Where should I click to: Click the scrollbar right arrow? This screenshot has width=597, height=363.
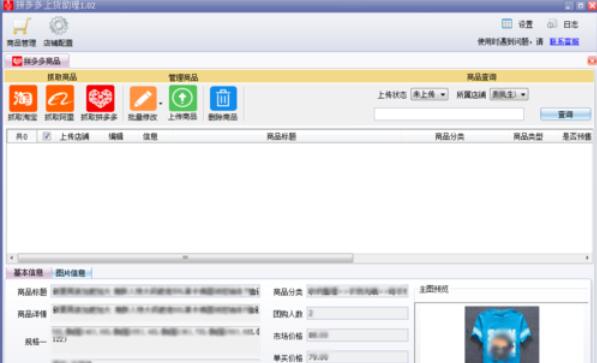(x=587, y=258)
